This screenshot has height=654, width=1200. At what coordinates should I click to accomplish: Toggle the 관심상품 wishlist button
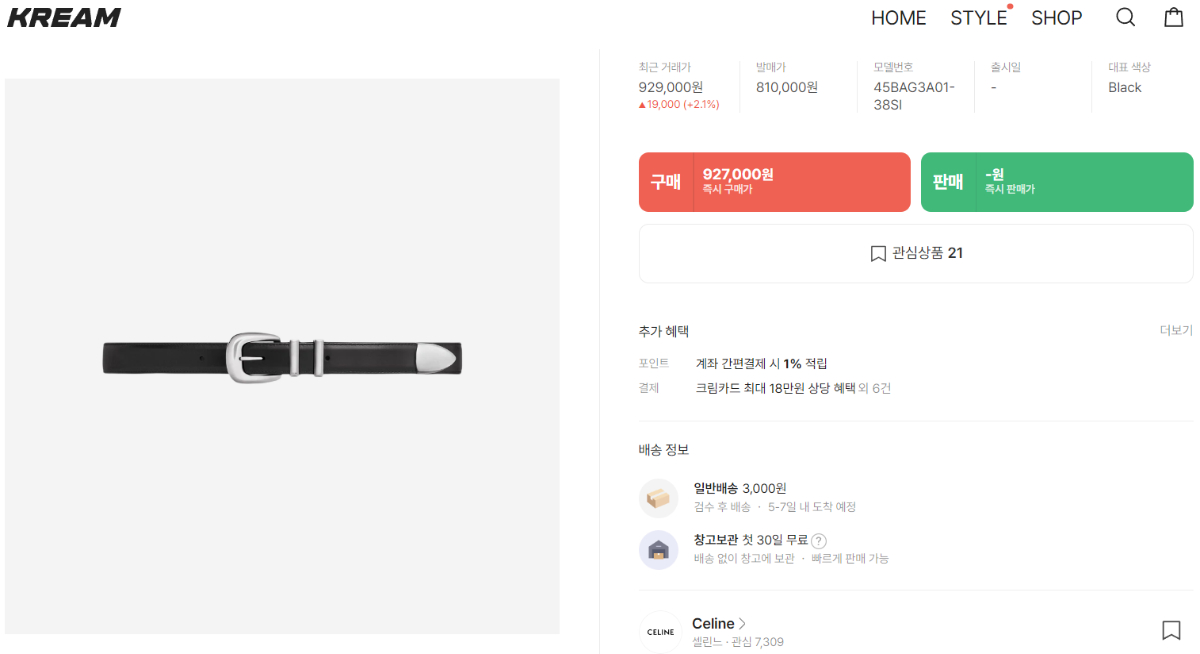click(x=915, y=254)
